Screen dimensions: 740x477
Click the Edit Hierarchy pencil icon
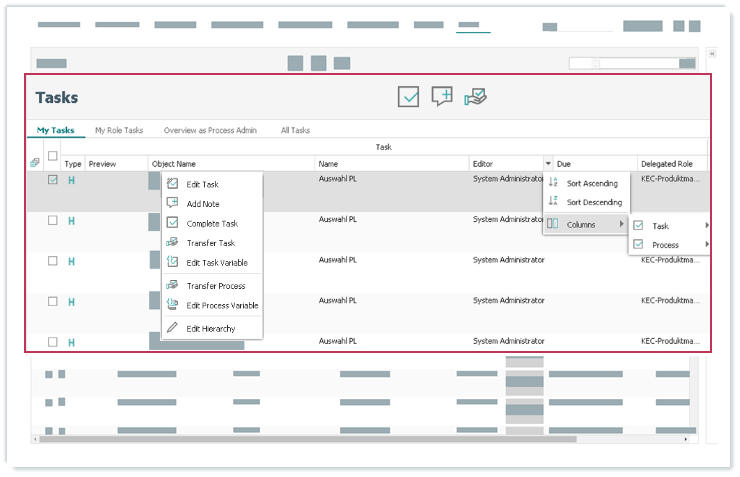pyautogui.click(x=173, y=327)
